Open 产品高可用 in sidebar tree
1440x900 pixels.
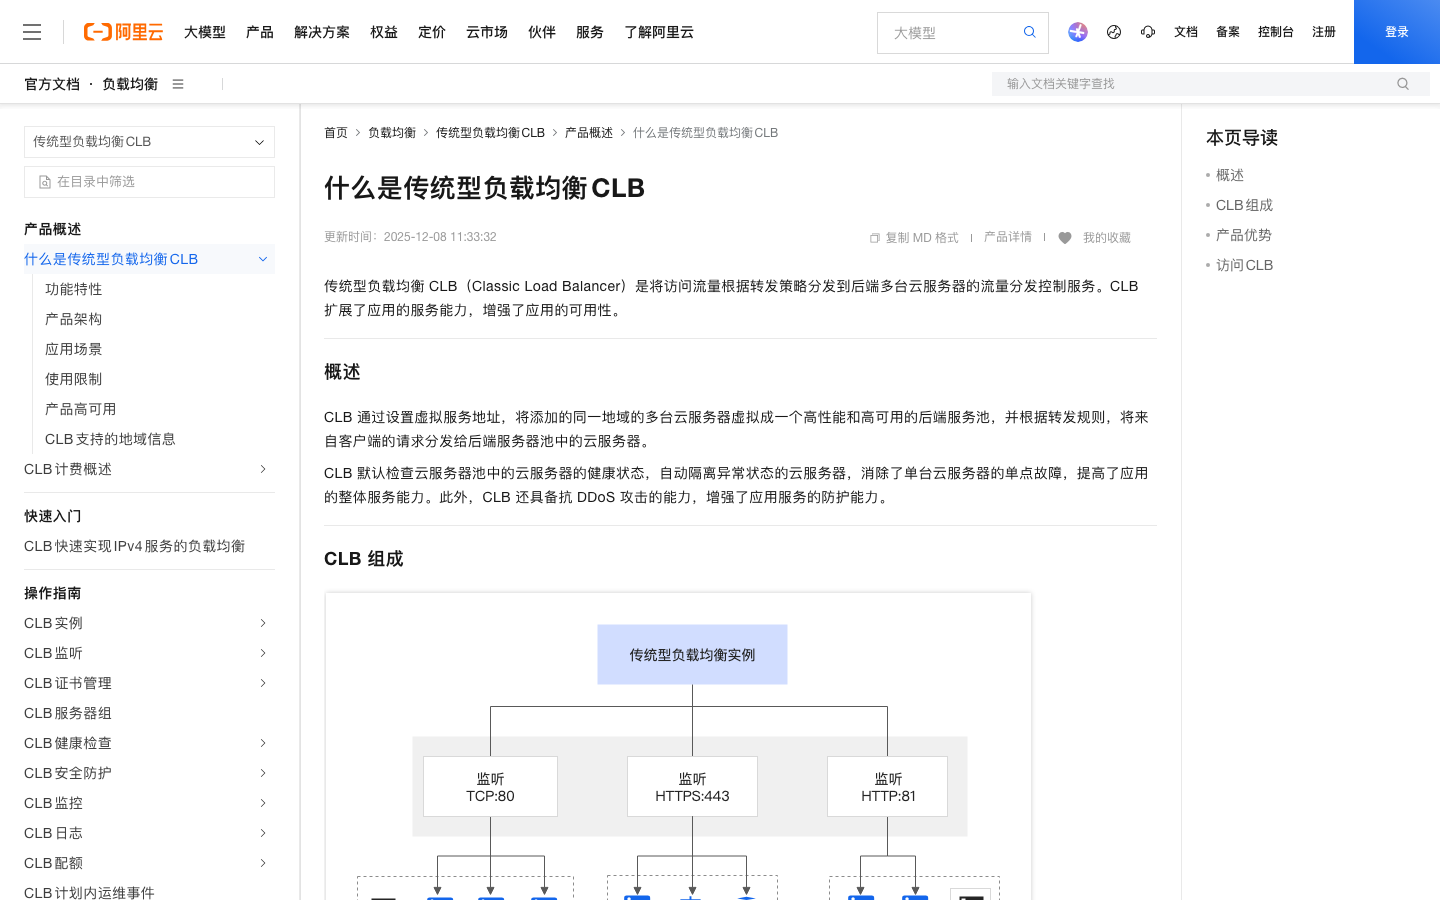coord(81,409)
